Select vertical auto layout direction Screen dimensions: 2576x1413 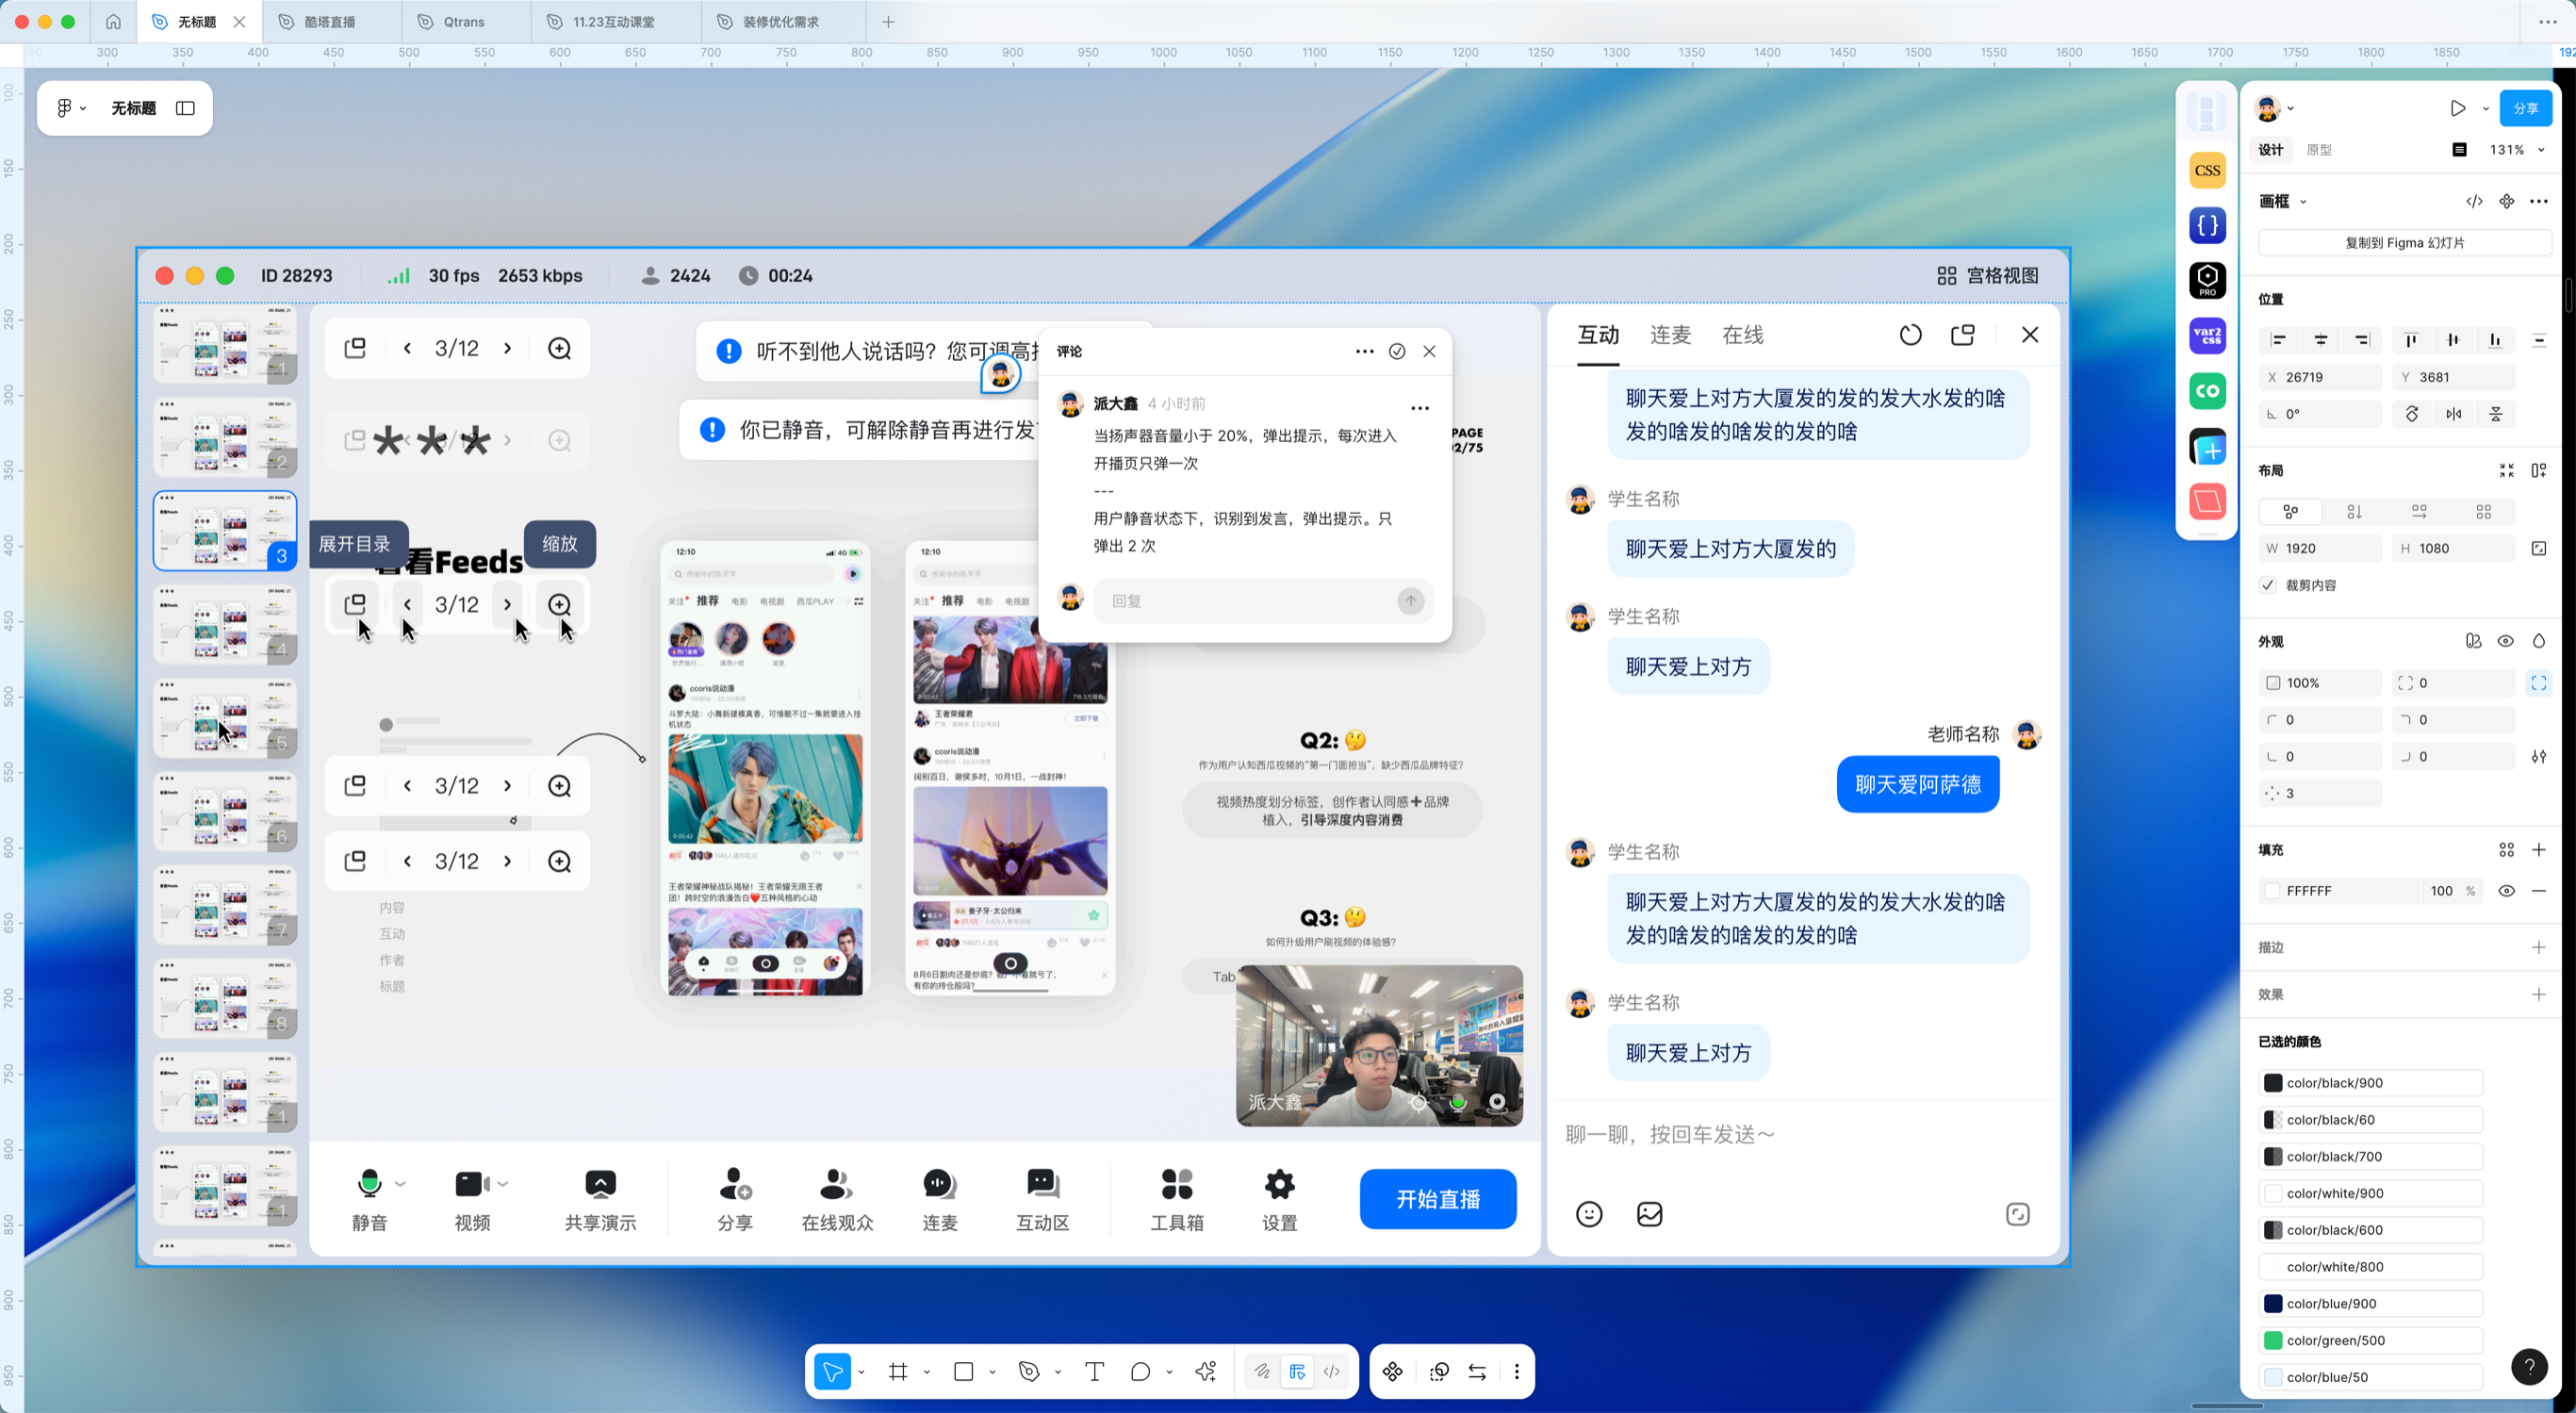2354,511
